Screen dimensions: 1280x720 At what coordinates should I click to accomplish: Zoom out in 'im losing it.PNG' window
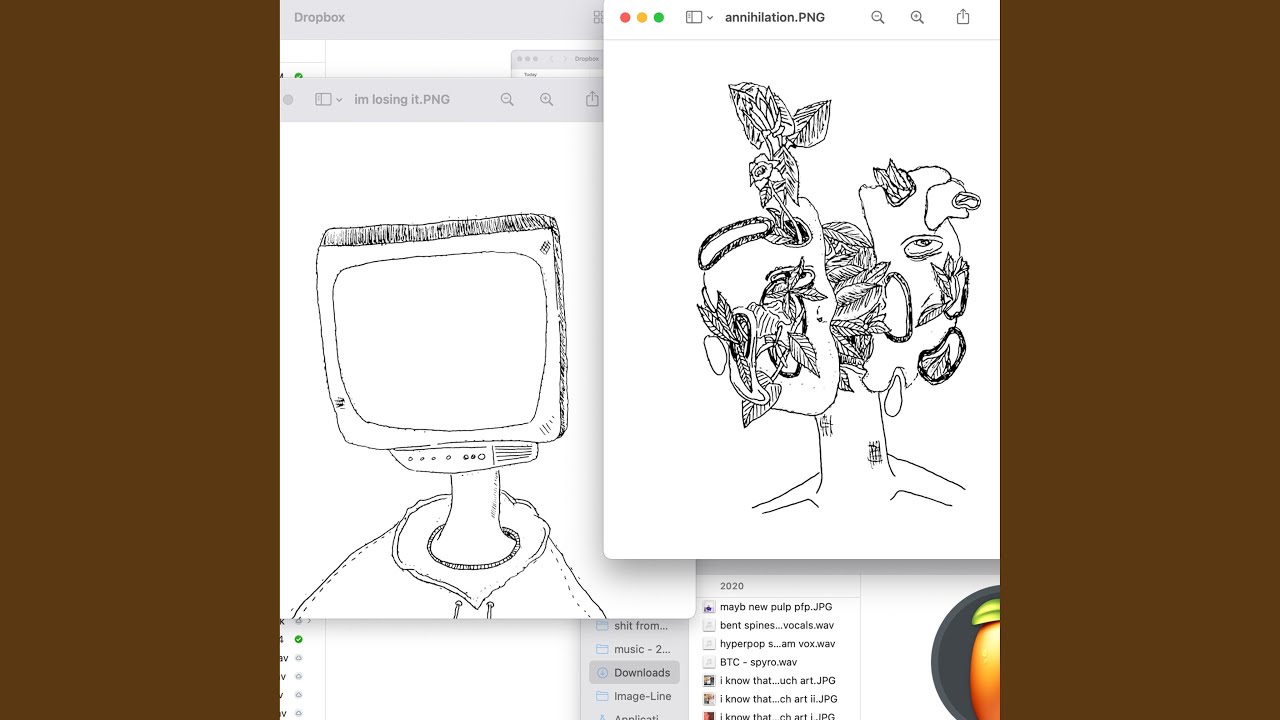coord(507,99)
